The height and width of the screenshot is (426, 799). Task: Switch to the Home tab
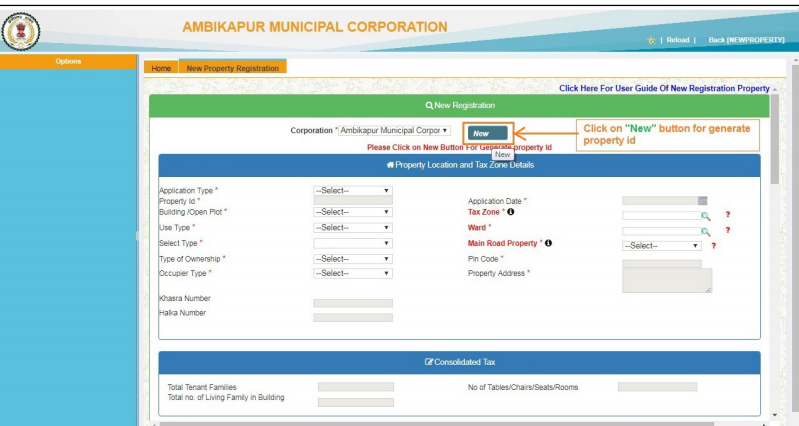tap(161, 68)
